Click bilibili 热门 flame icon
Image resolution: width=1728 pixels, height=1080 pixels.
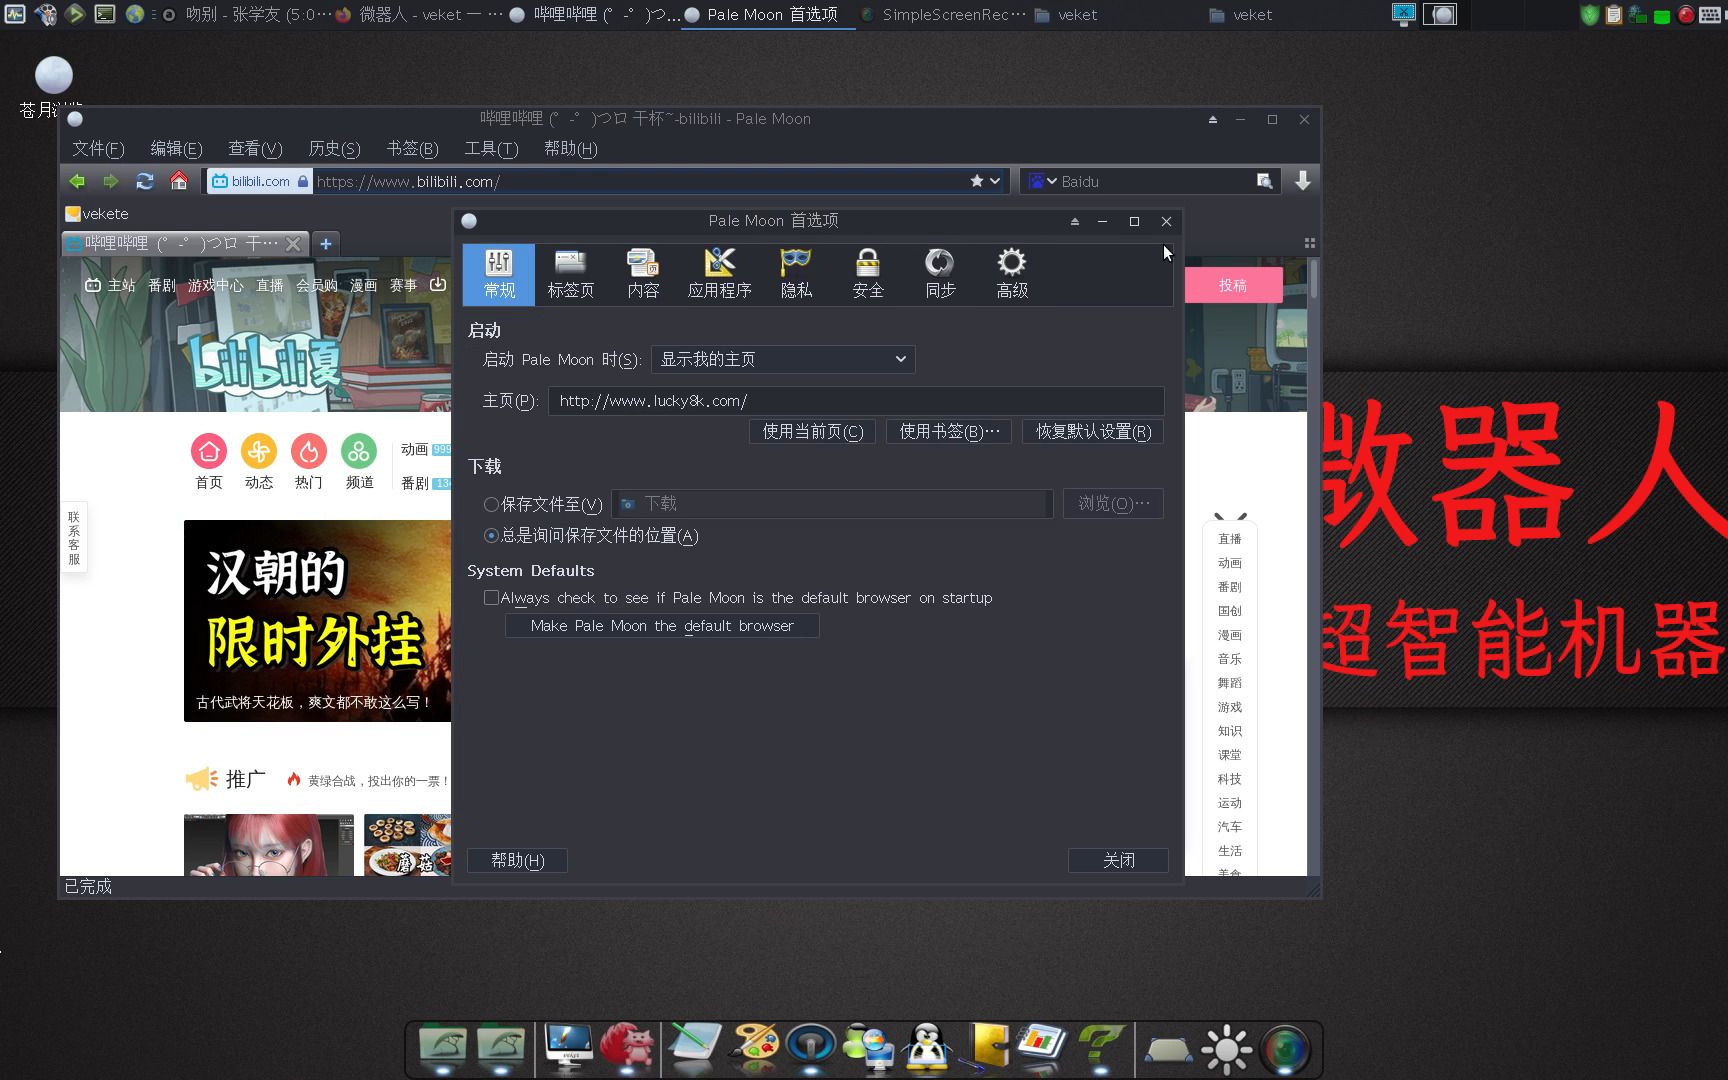309,452
